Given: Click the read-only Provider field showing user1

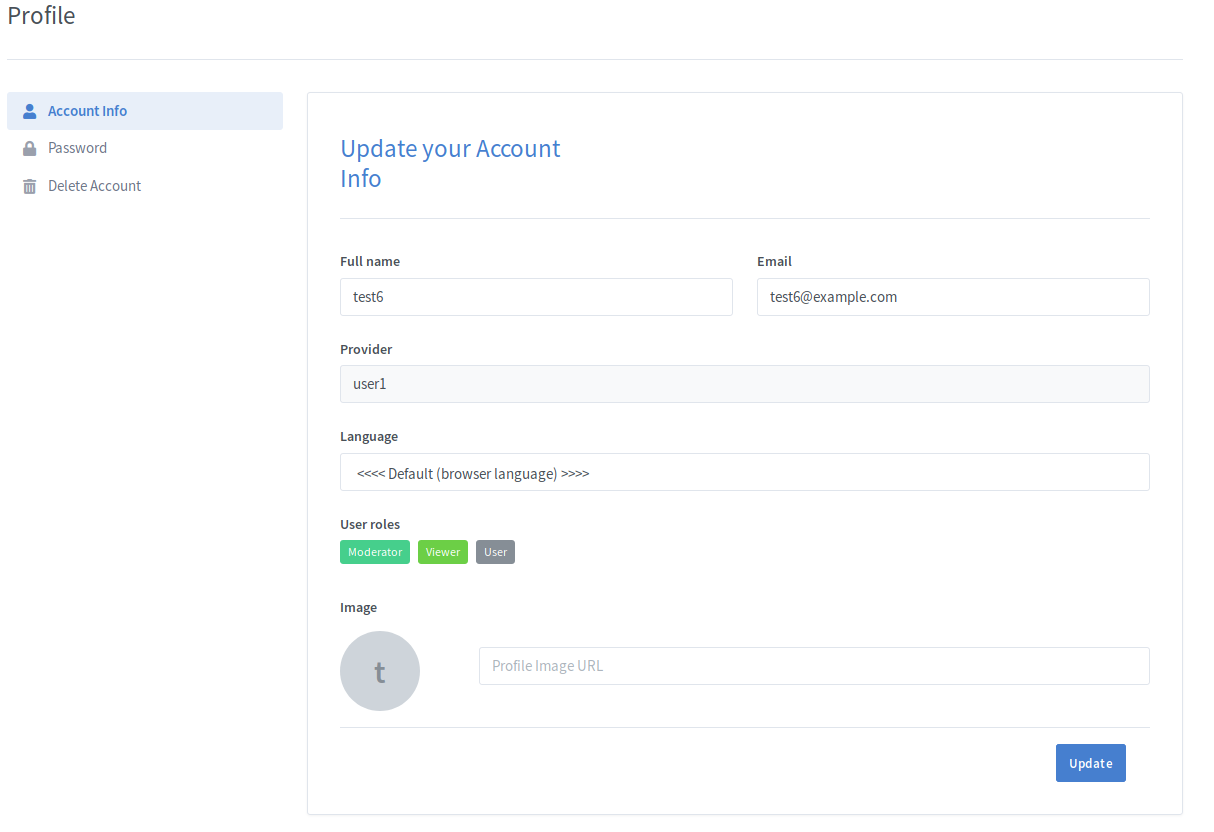Looking at the screenshot, I should 744,384.
